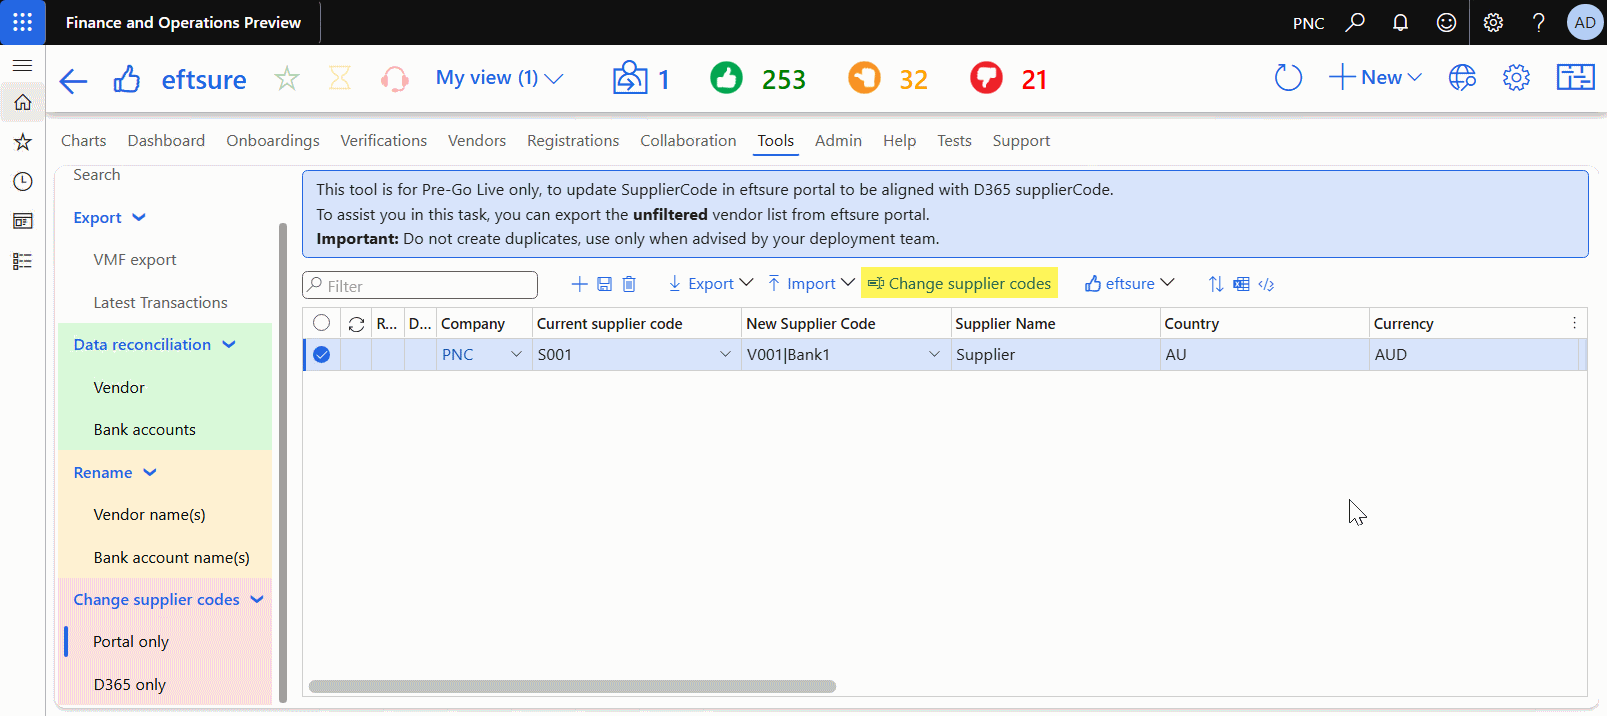Click the red thumbs-down 21 counter
The width and height of the screenshot is (1607, 716).
[x=1009, y=78]
